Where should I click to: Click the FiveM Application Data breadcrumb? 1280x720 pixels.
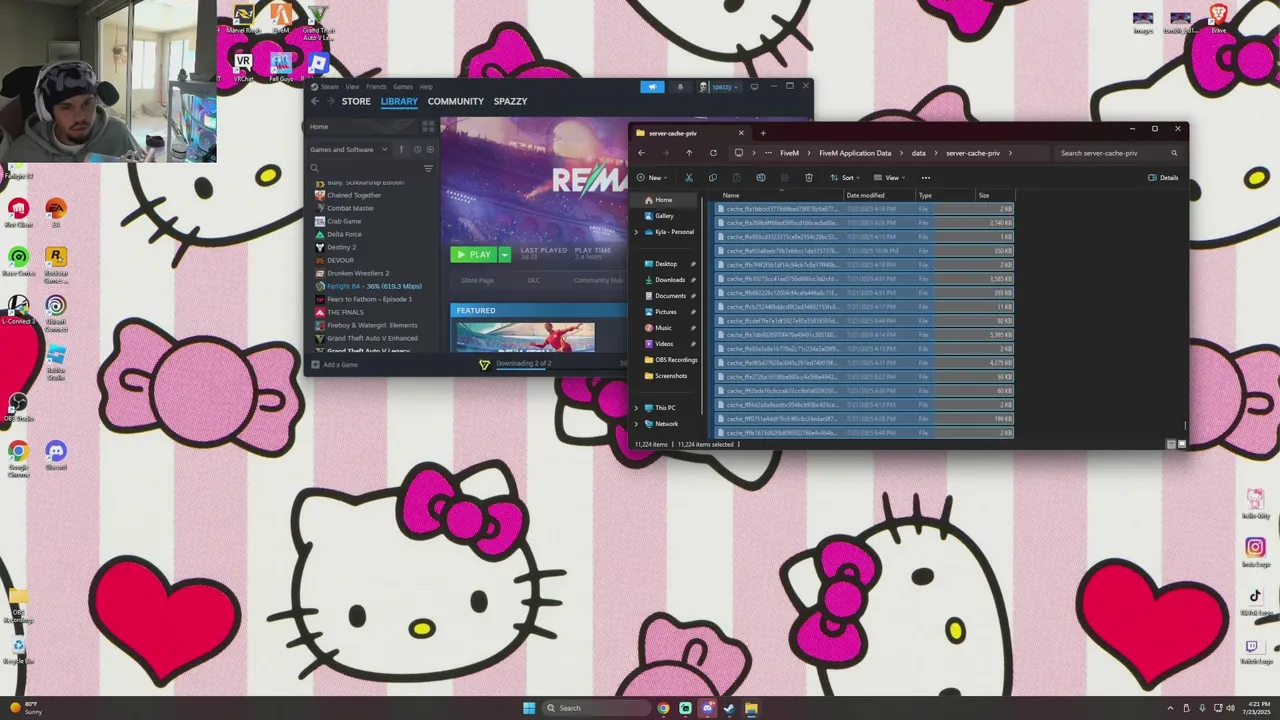[855, 153]
